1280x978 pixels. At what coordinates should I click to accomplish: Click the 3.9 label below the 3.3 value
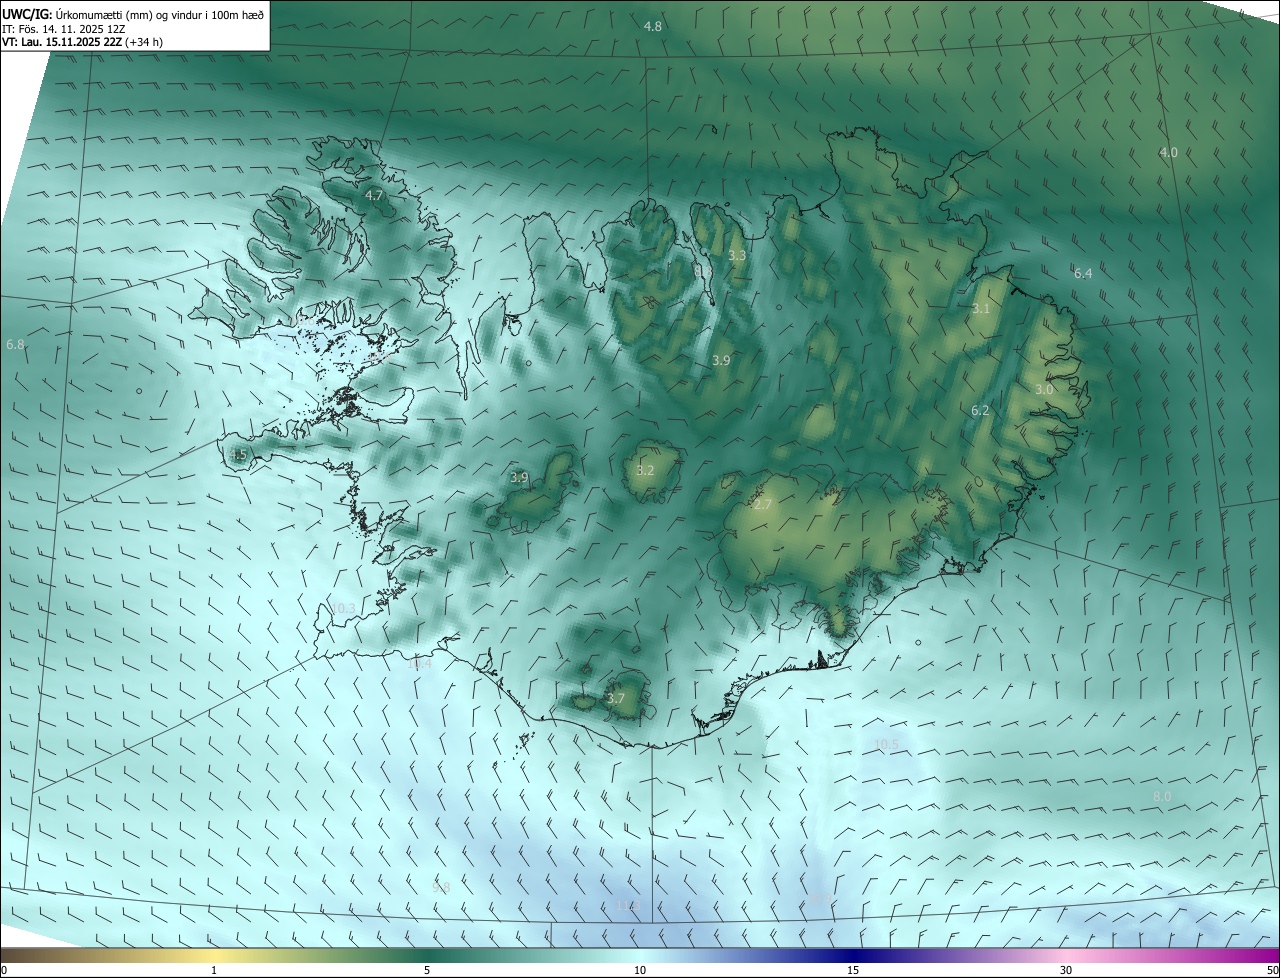[721, 360]
